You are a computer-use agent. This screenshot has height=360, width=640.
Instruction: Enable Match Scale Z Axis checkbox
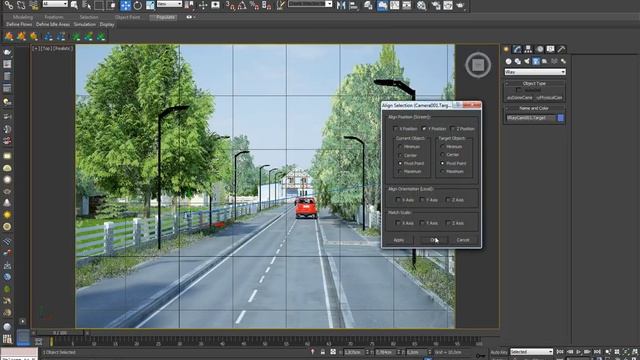click(x=448, y=223)
